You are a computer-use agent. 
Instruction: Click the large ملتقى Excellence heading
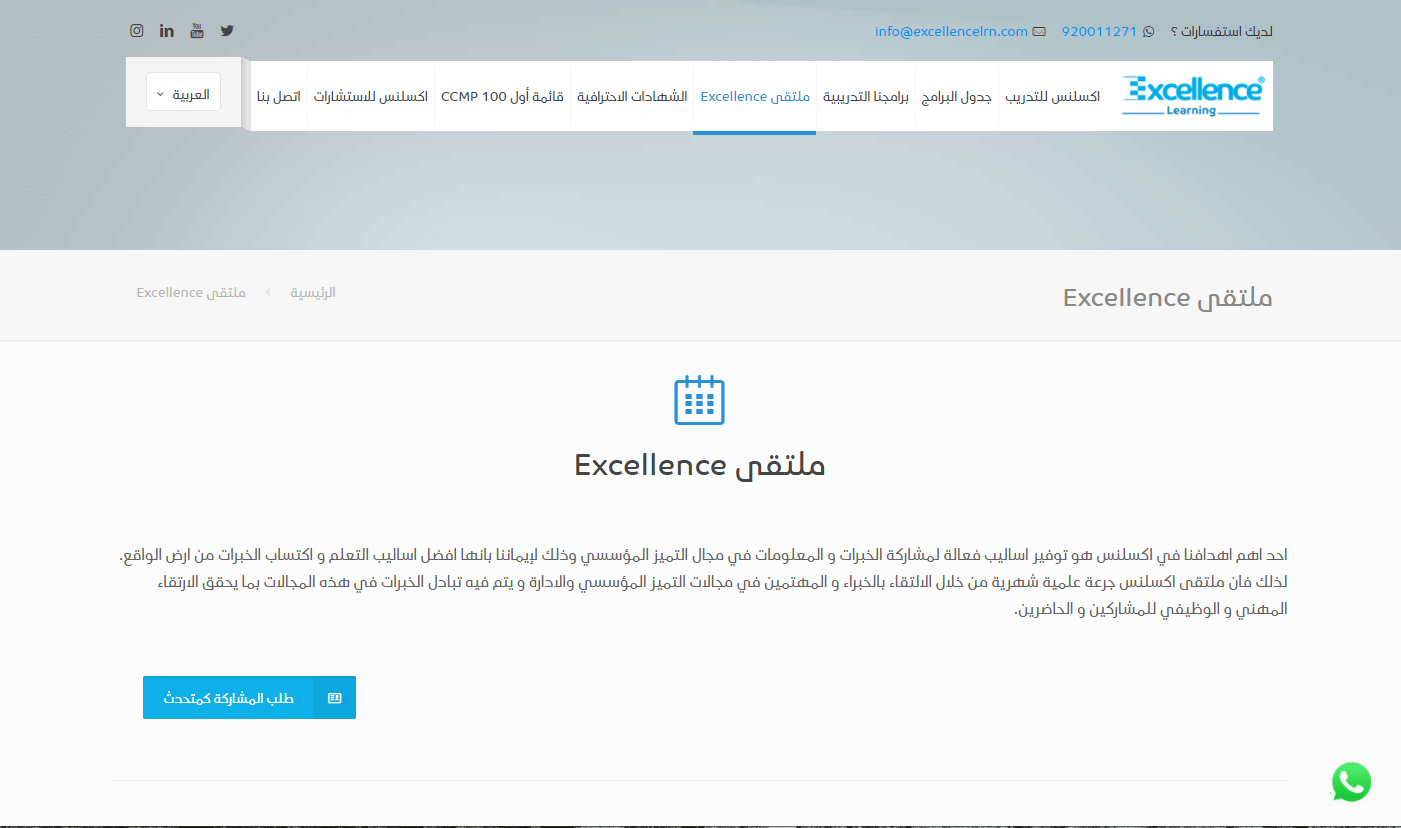coord(700,465)
